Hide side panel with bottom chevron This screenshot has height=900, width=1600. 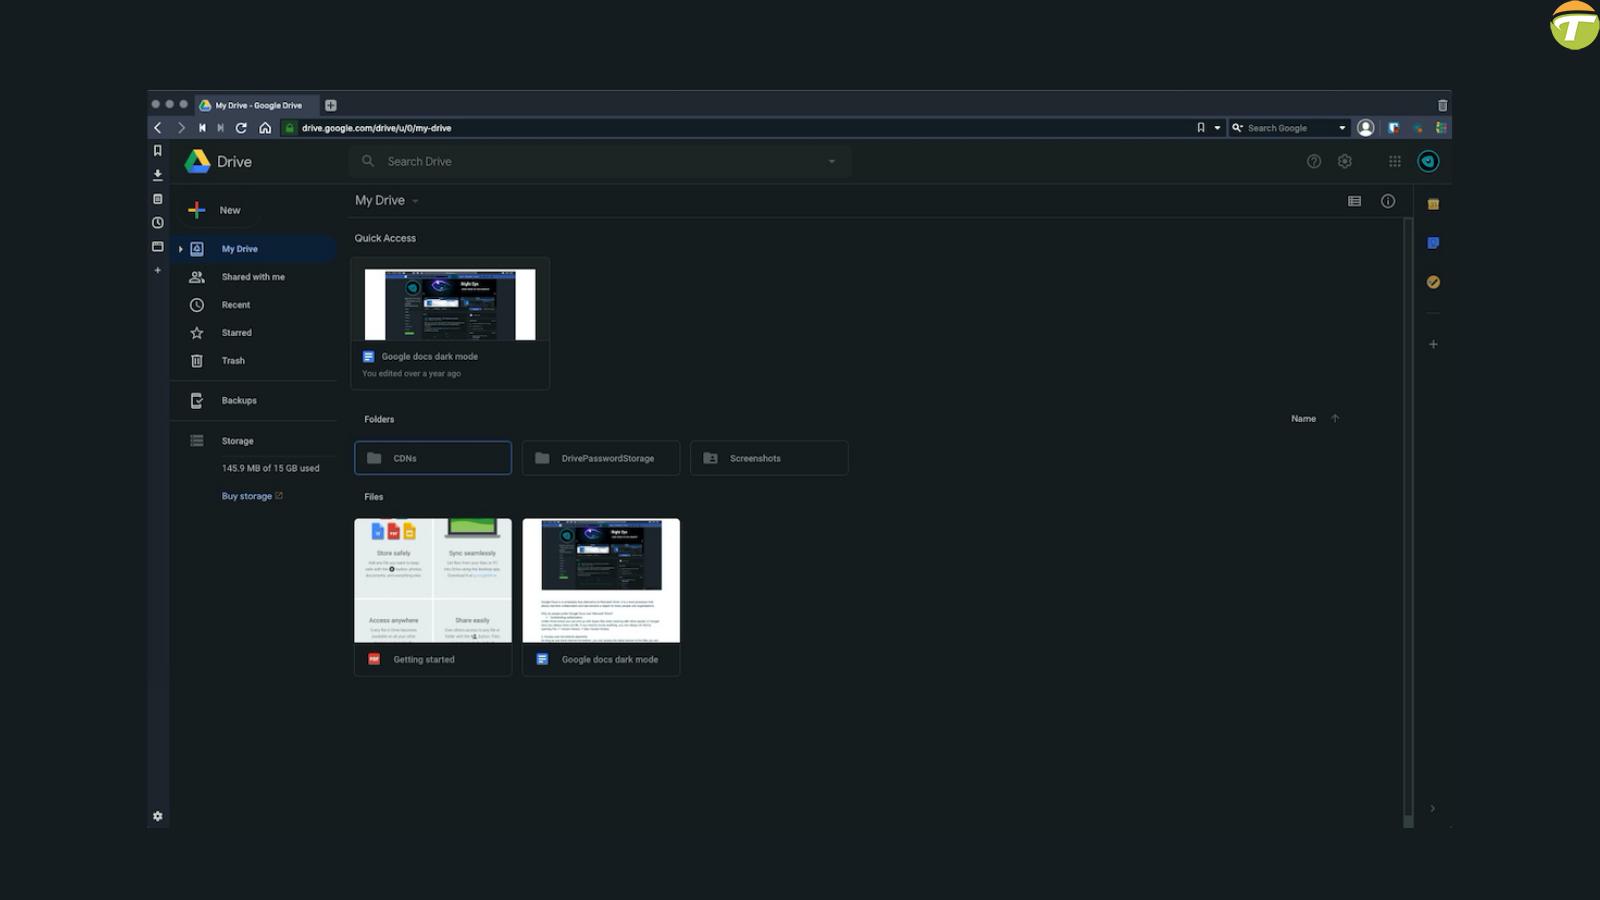click(1432, 808)
